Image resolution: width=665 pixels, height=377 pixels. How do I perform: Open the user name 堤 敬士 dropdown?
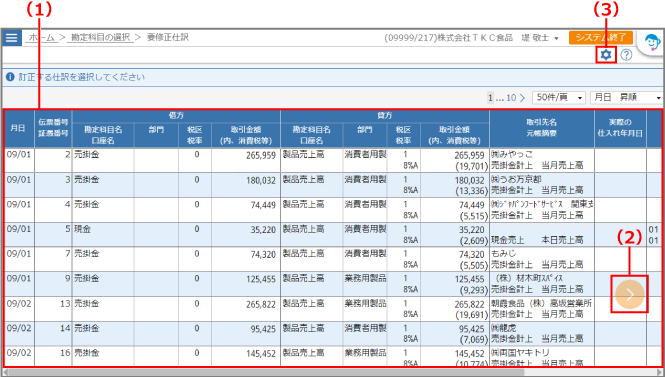click(x=539, y=38)
